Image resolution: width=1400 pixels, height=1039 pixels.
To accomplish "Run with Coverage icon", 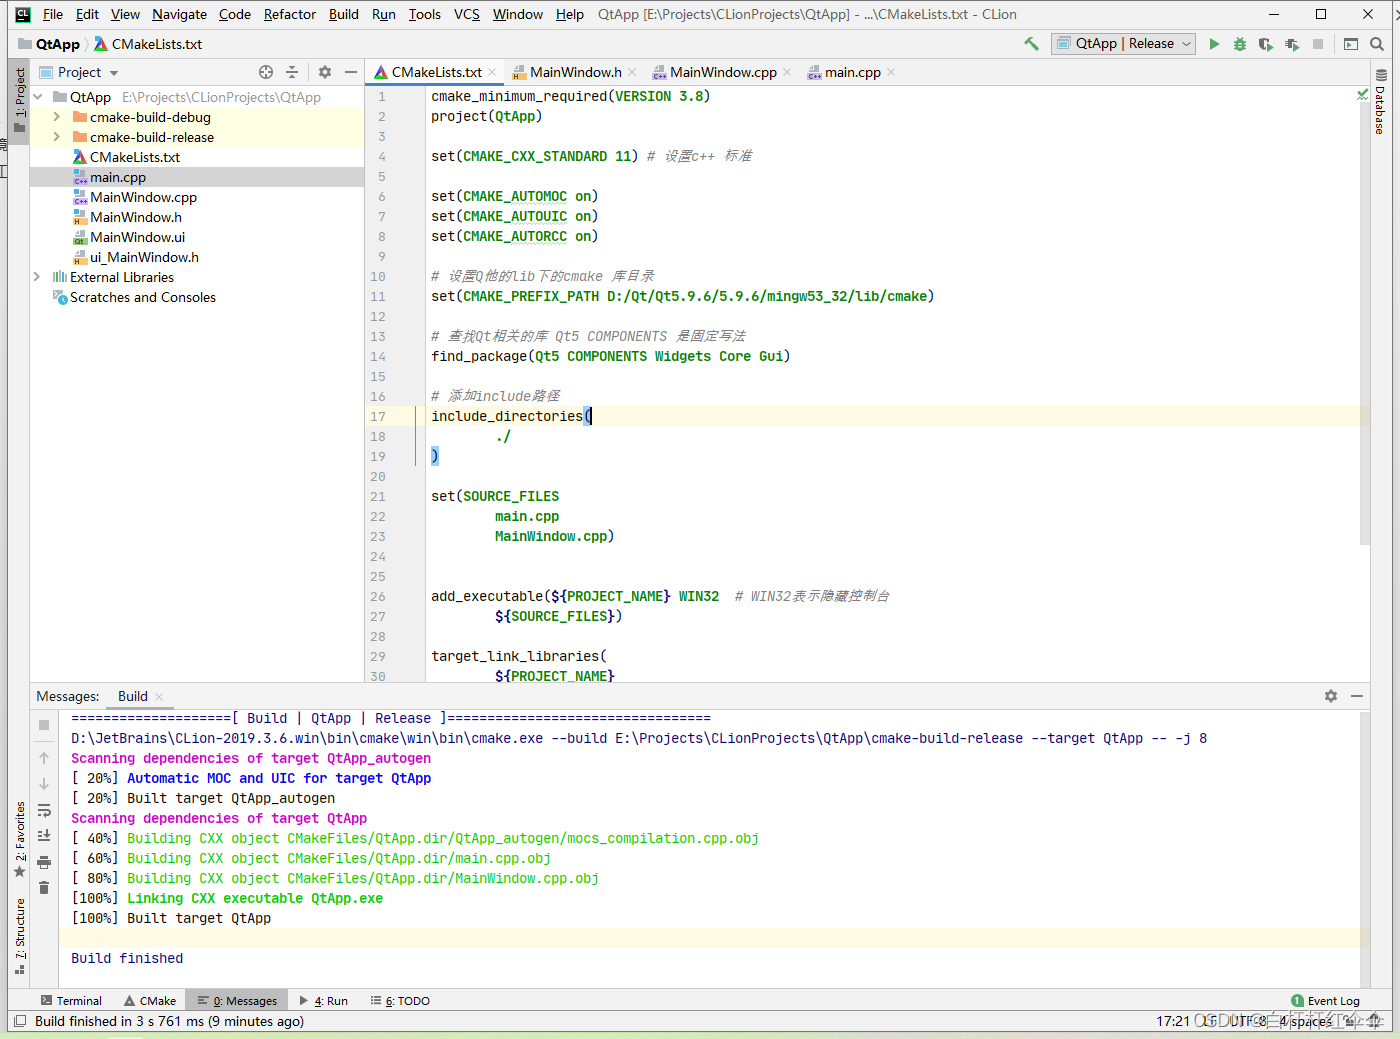I will coord(1266,44).
